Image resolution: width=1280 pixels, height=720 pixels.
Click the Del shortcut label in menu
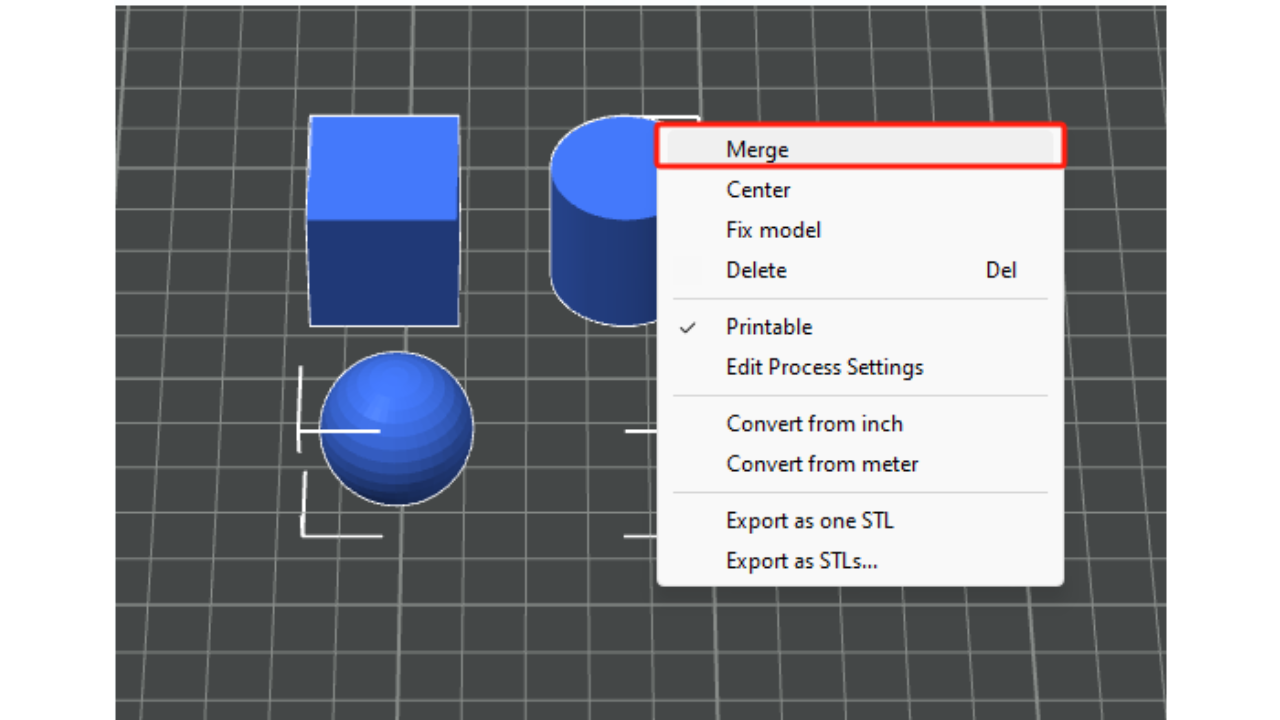(x=1000, y=270)
